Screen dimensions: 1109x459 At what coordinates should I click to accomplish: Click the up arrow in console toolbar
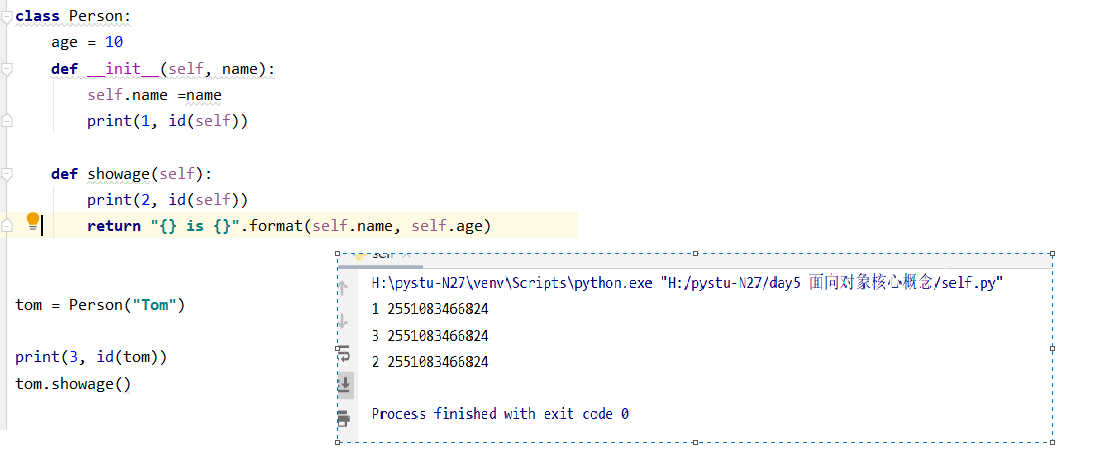point(344,288)
